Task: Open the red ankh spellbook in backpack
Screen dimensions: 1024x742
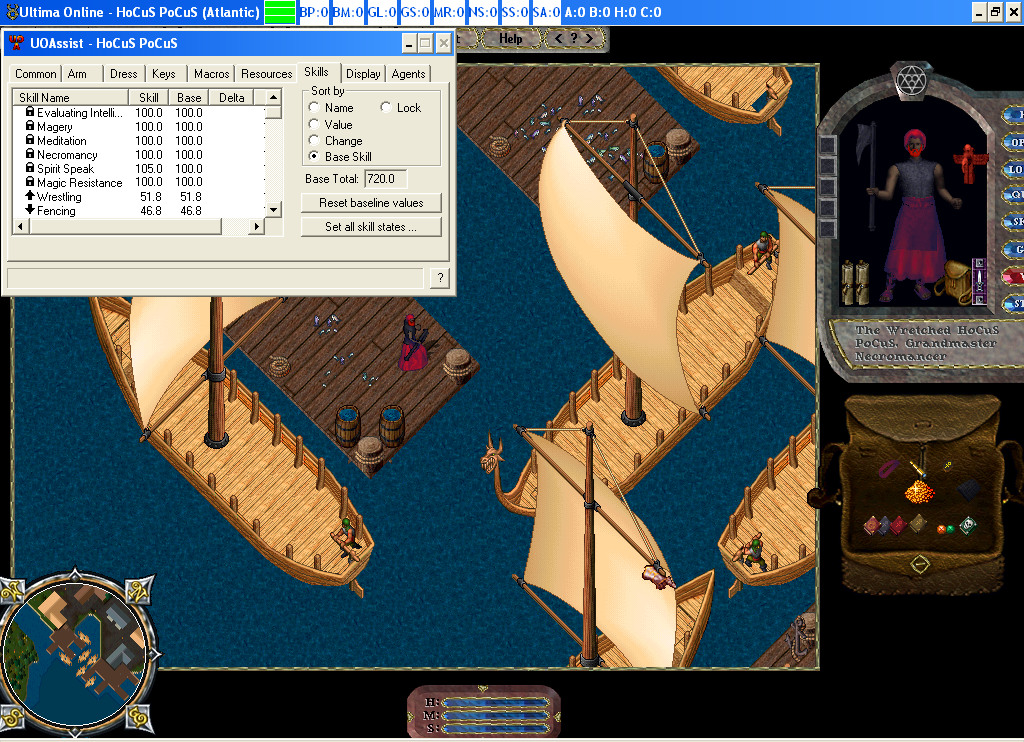Action: 899,526
